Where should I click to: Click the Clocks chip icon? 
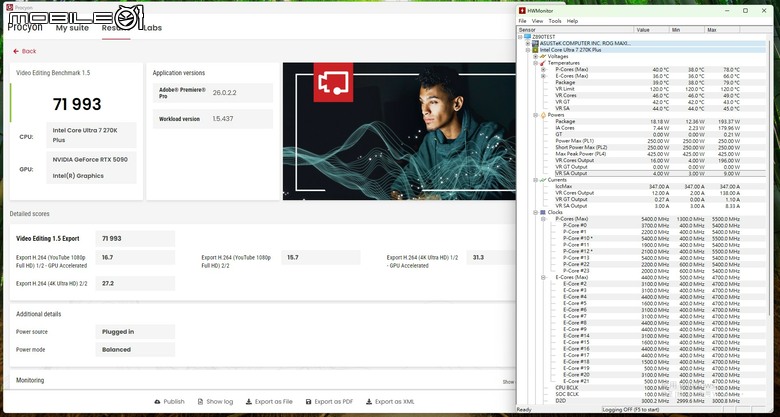pos(543,212)
